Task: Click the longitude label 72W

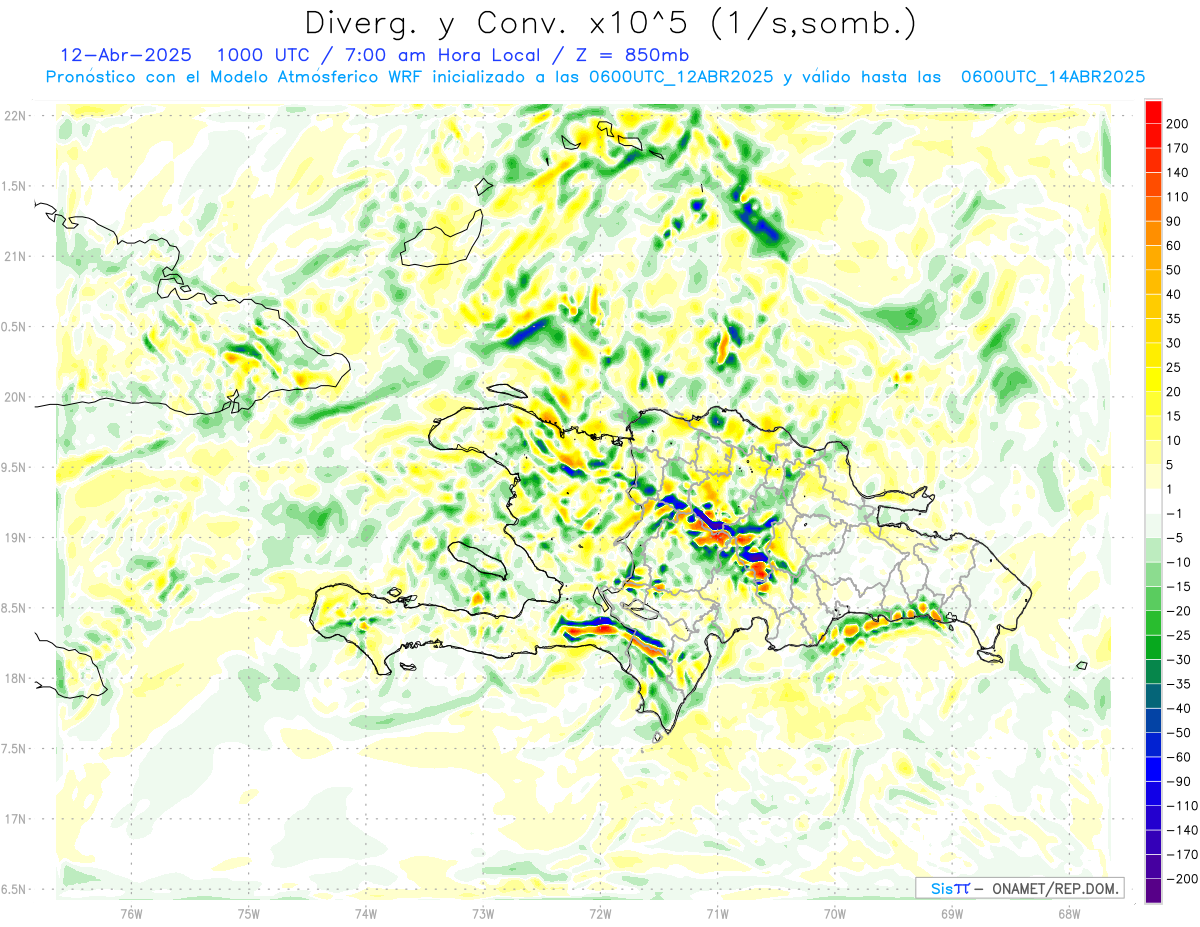Action: click(600, 913)
